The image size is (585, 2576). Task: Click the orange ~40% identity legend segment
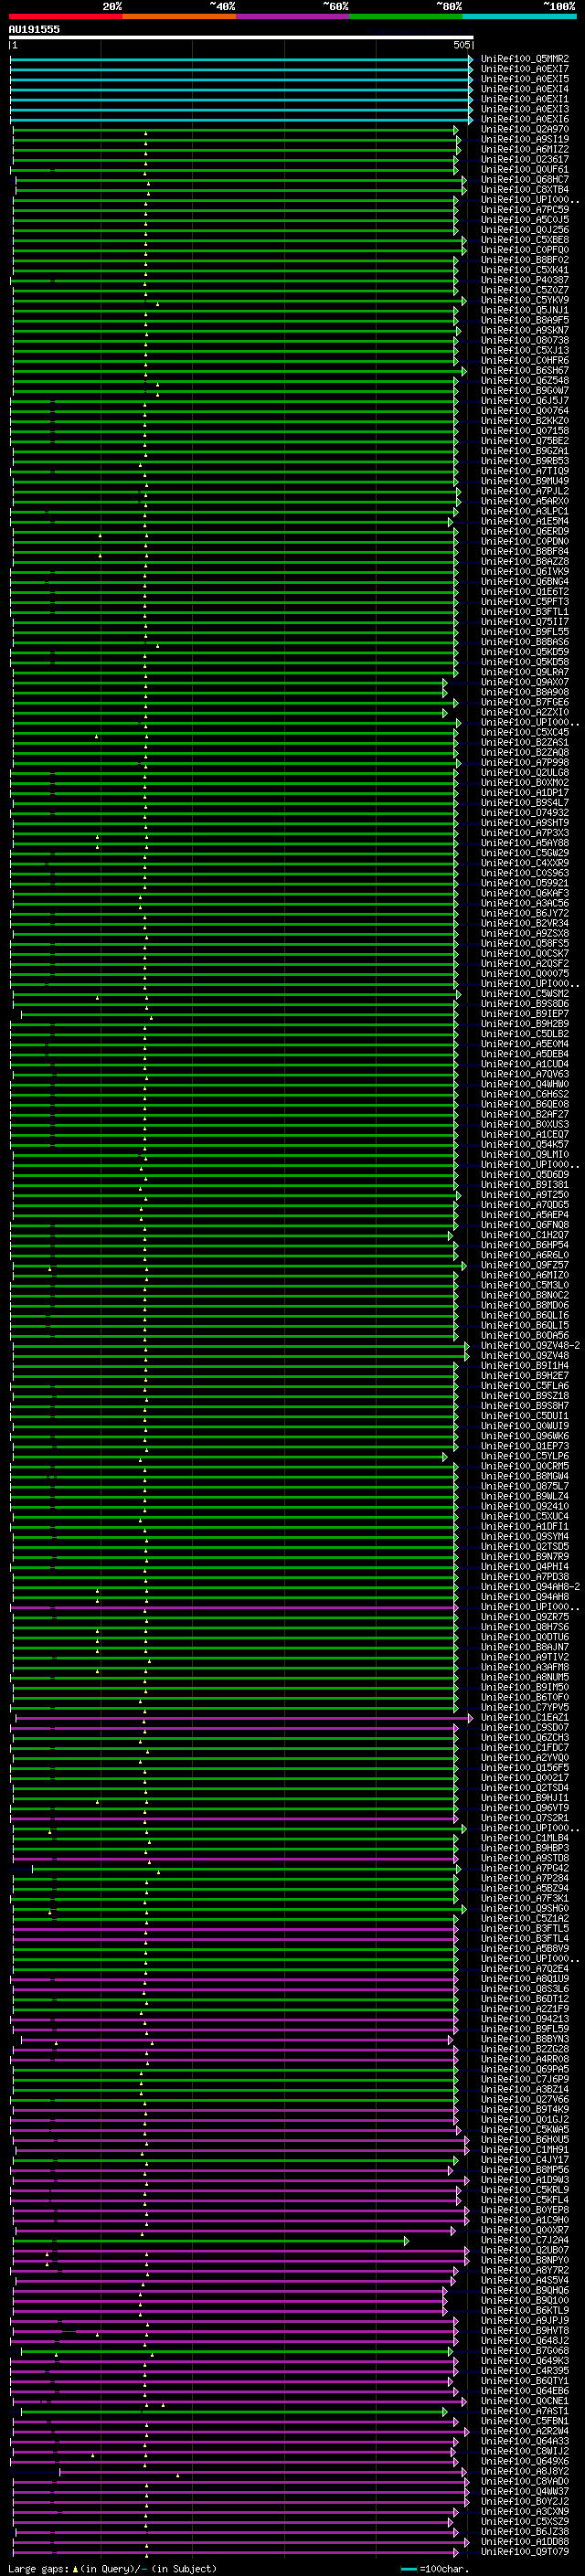(x=180, y=16)
